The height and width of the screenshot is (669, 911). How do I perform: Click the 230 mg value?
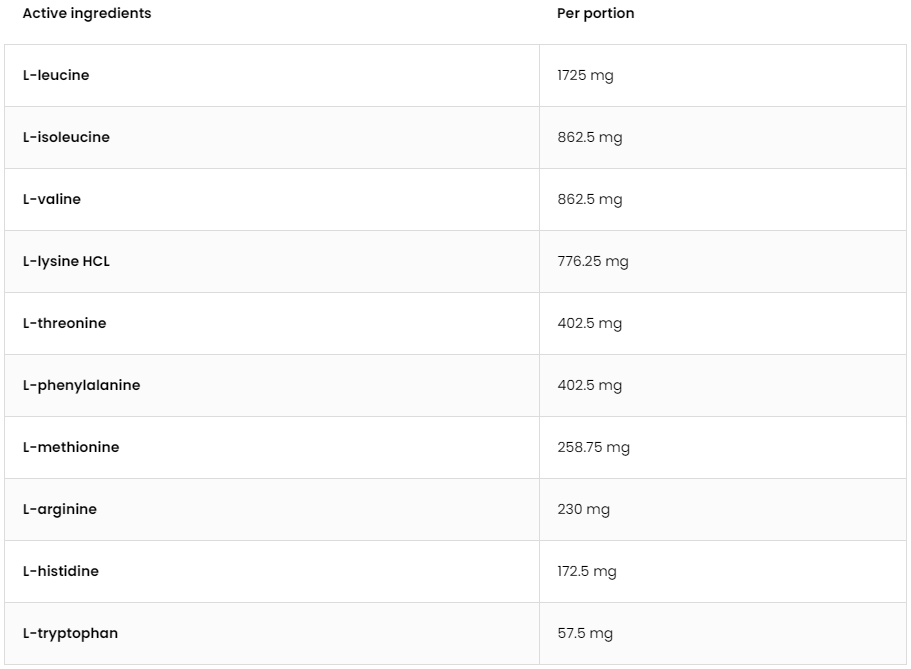pyautogui.click(x=583, y=510)
